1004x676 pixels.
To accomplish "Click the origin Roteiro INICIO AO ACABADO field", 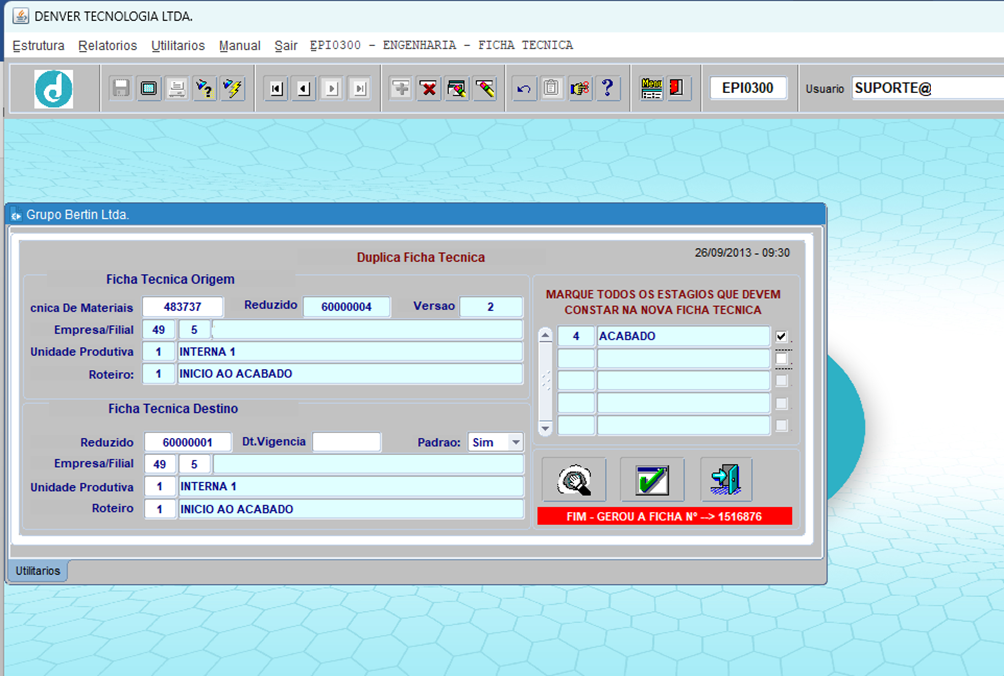I will pyautogui.click(x=350, y=374).
